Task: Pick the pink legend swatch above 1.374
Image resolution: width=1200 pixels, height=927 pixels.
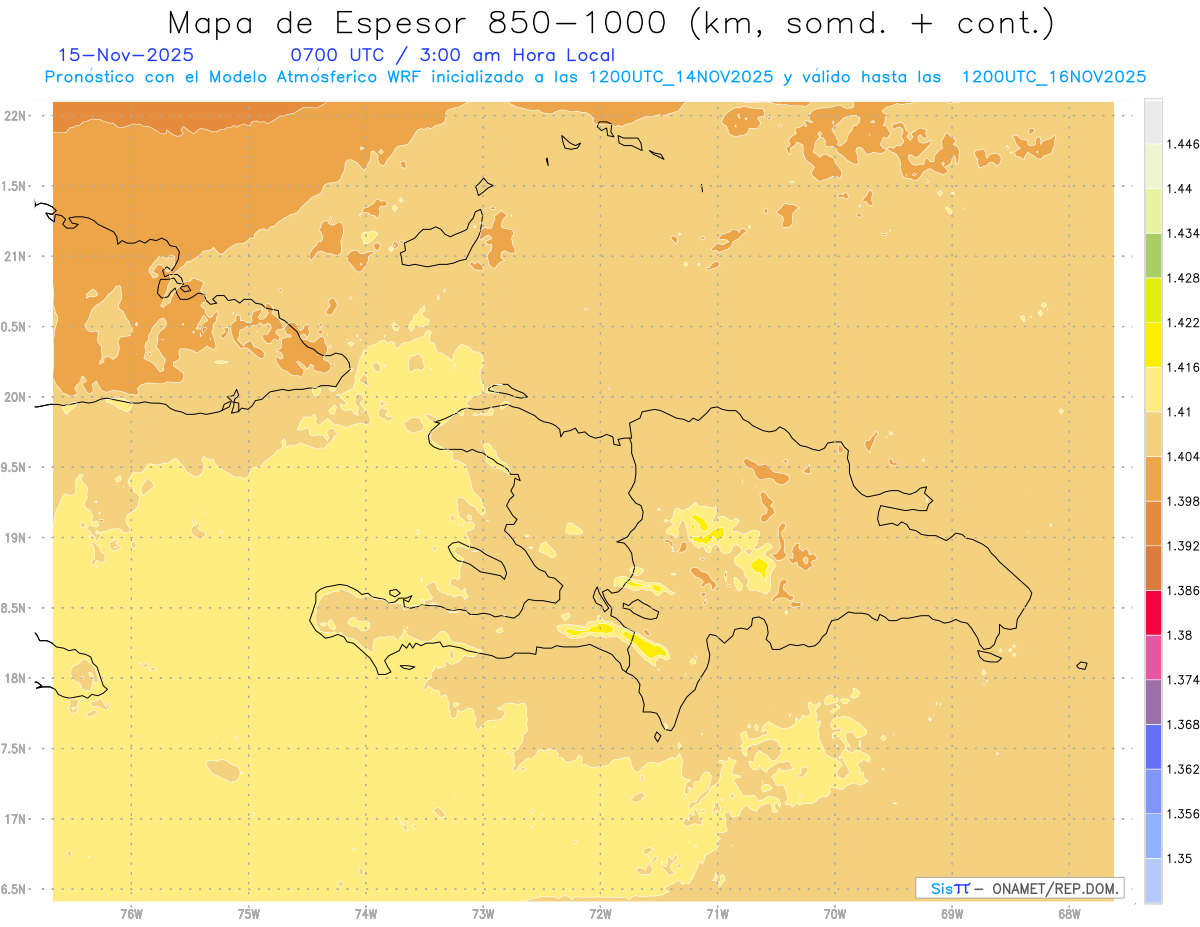Action: pyautogui.click(x=1153, y=657)
